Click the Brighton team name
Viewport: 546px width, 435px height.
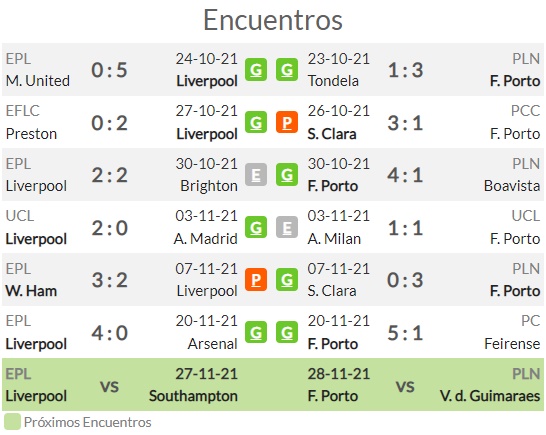[x=209, y=186]
